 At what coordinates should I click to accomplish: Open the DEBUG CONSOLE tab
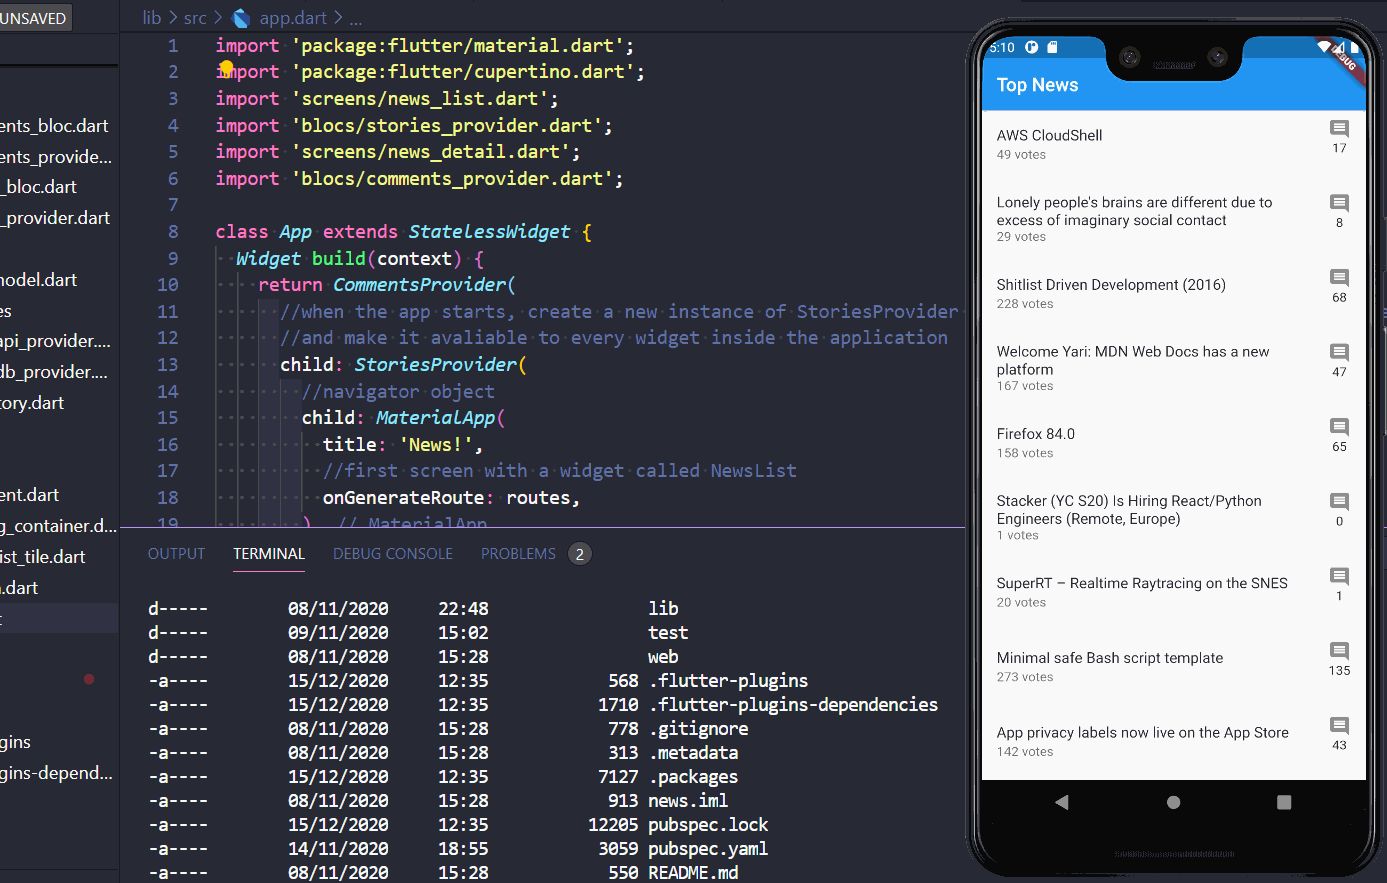(393, 554)
